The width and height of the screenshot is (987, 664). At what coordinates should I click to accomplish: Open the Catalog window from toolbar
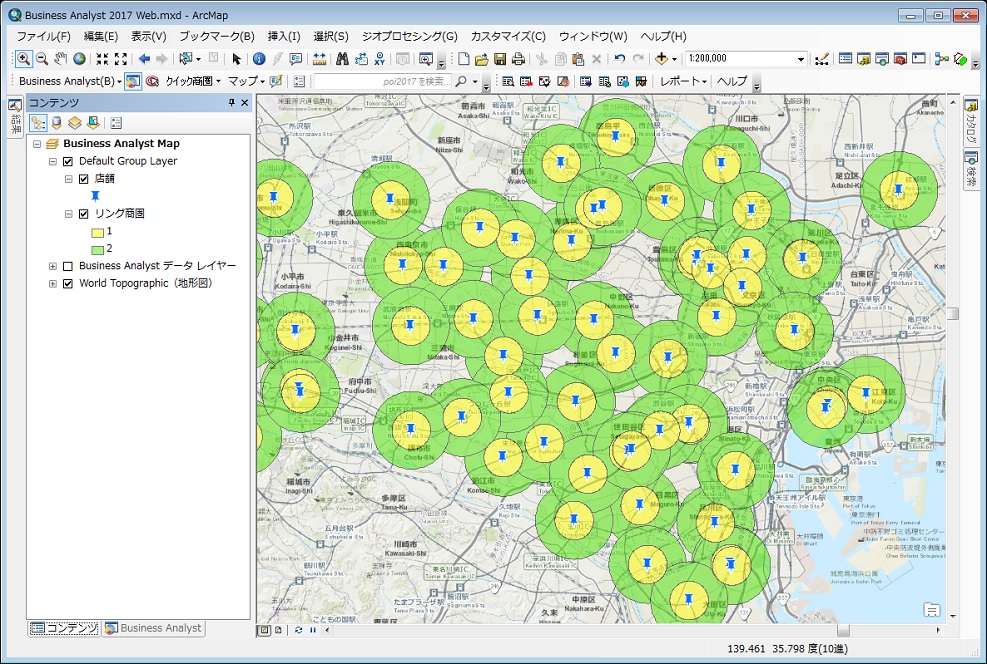[864, 59]
